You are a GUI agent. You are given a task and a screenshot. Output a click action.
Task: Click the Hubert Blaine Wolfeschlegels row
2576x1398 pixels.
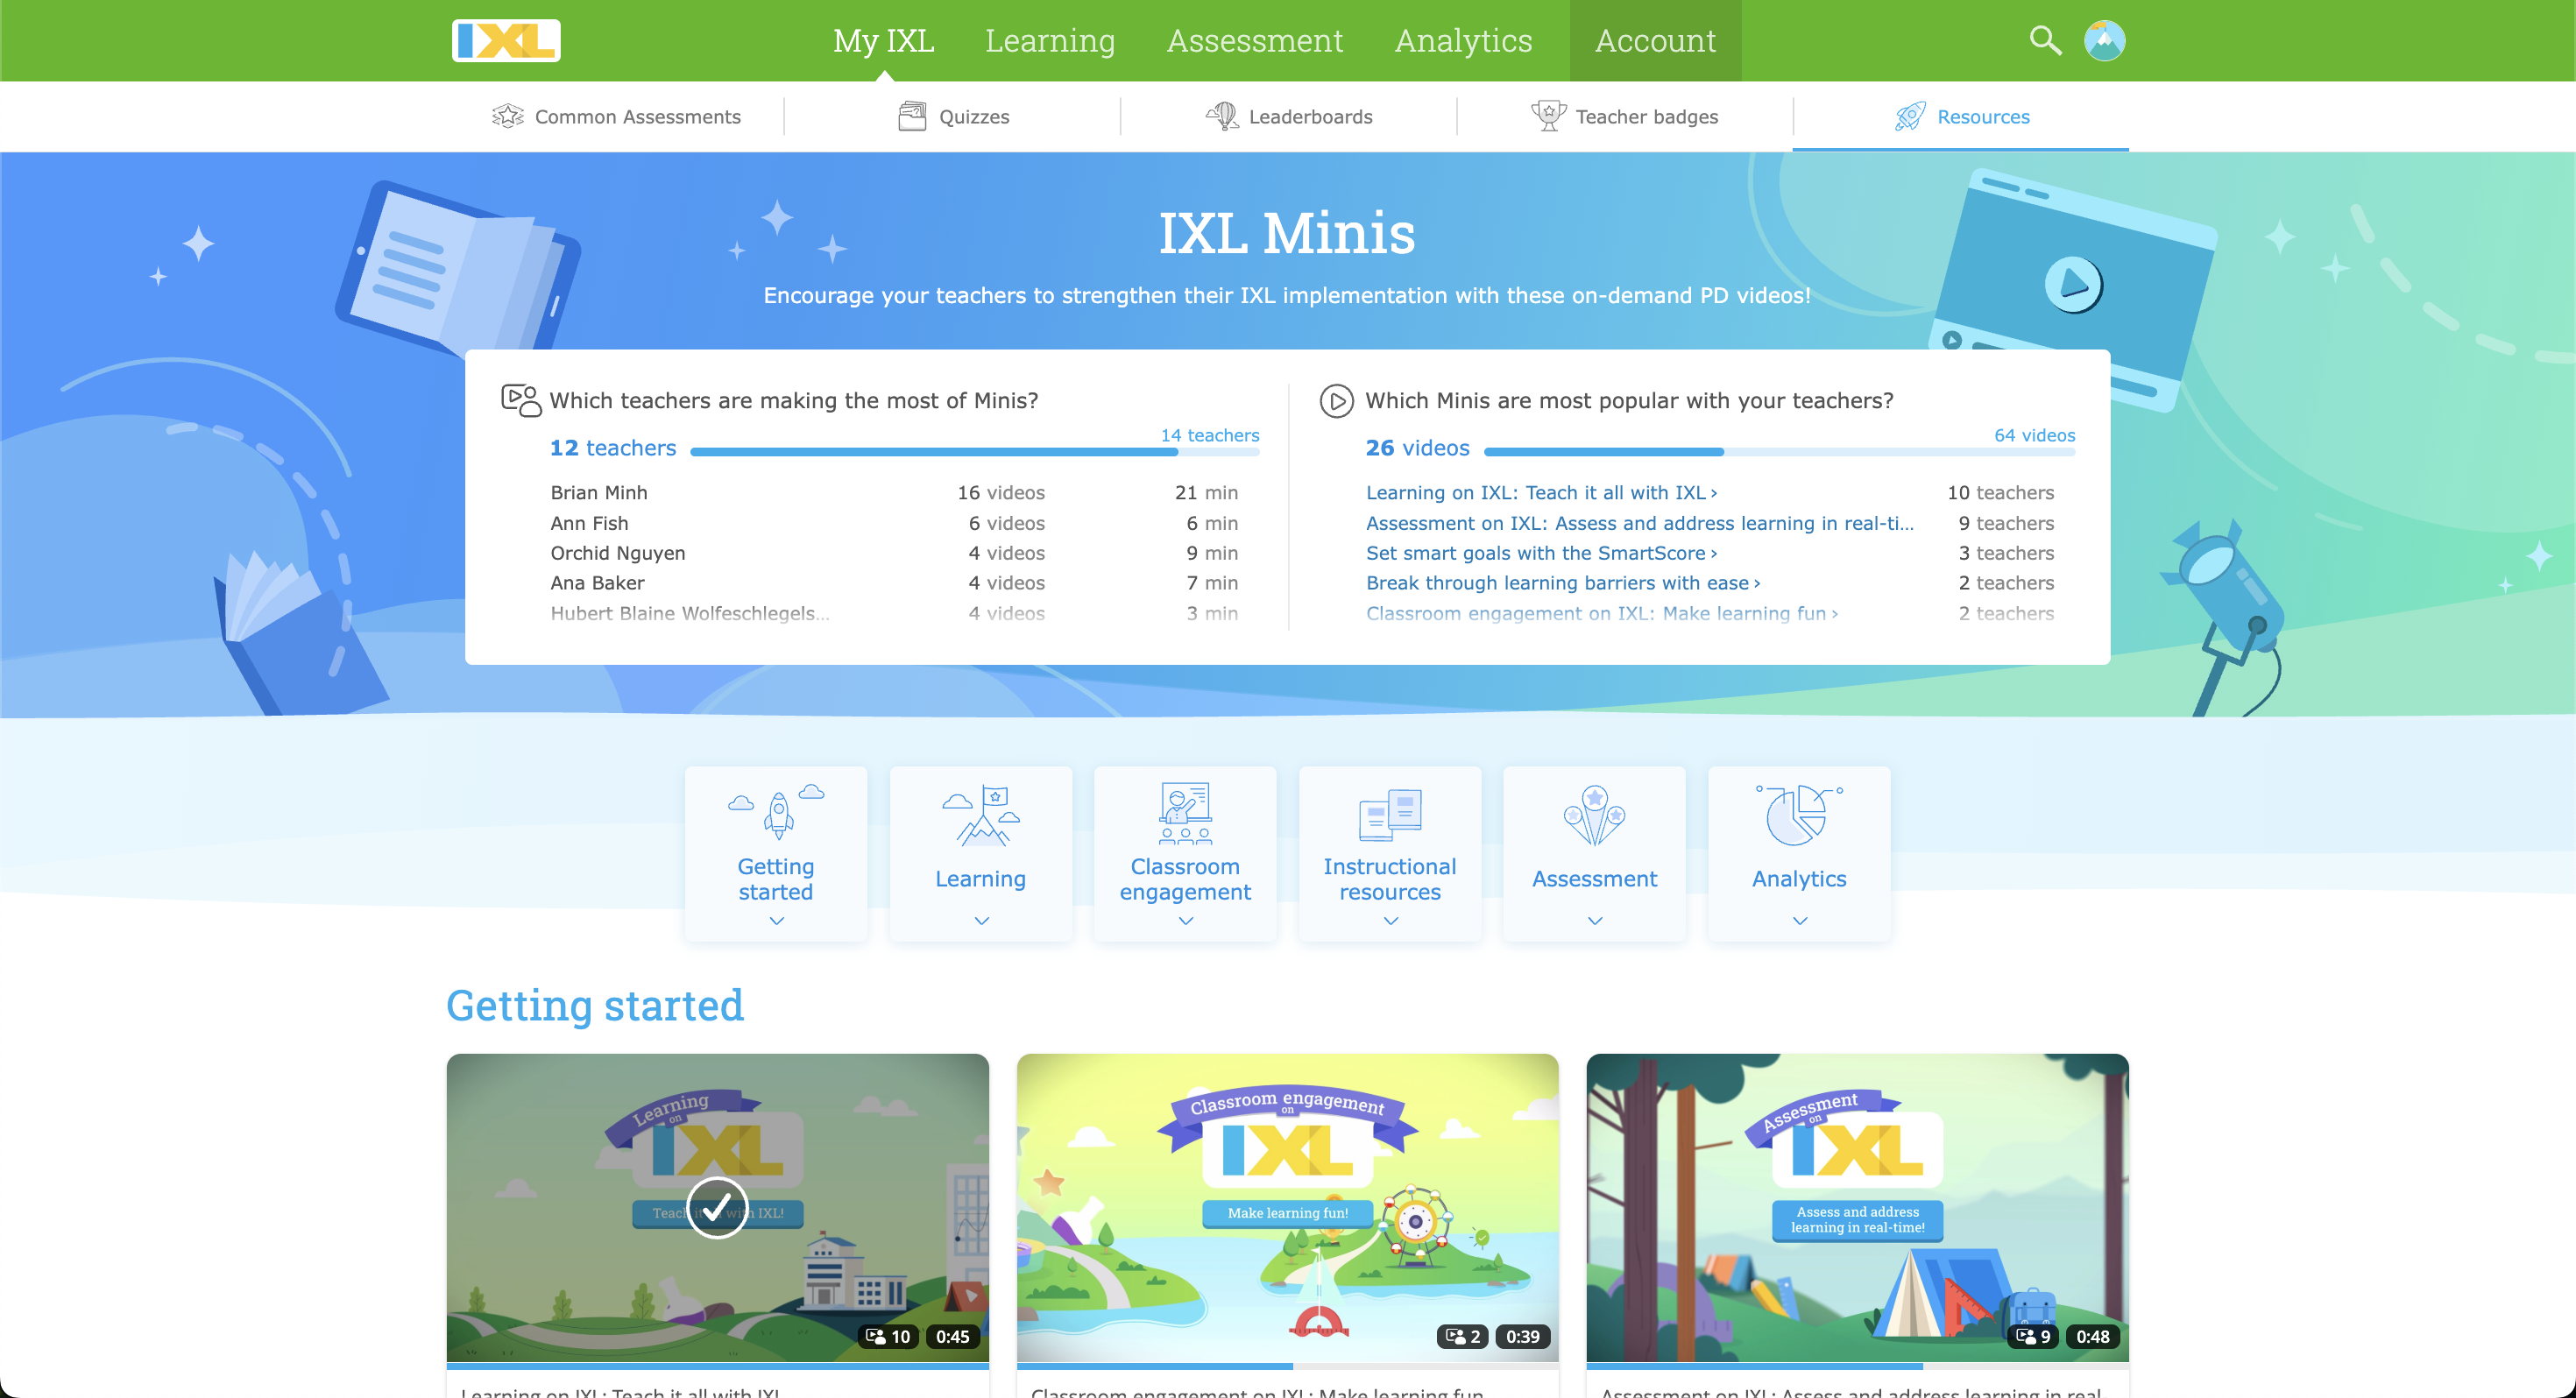click(x=894, y=613)
